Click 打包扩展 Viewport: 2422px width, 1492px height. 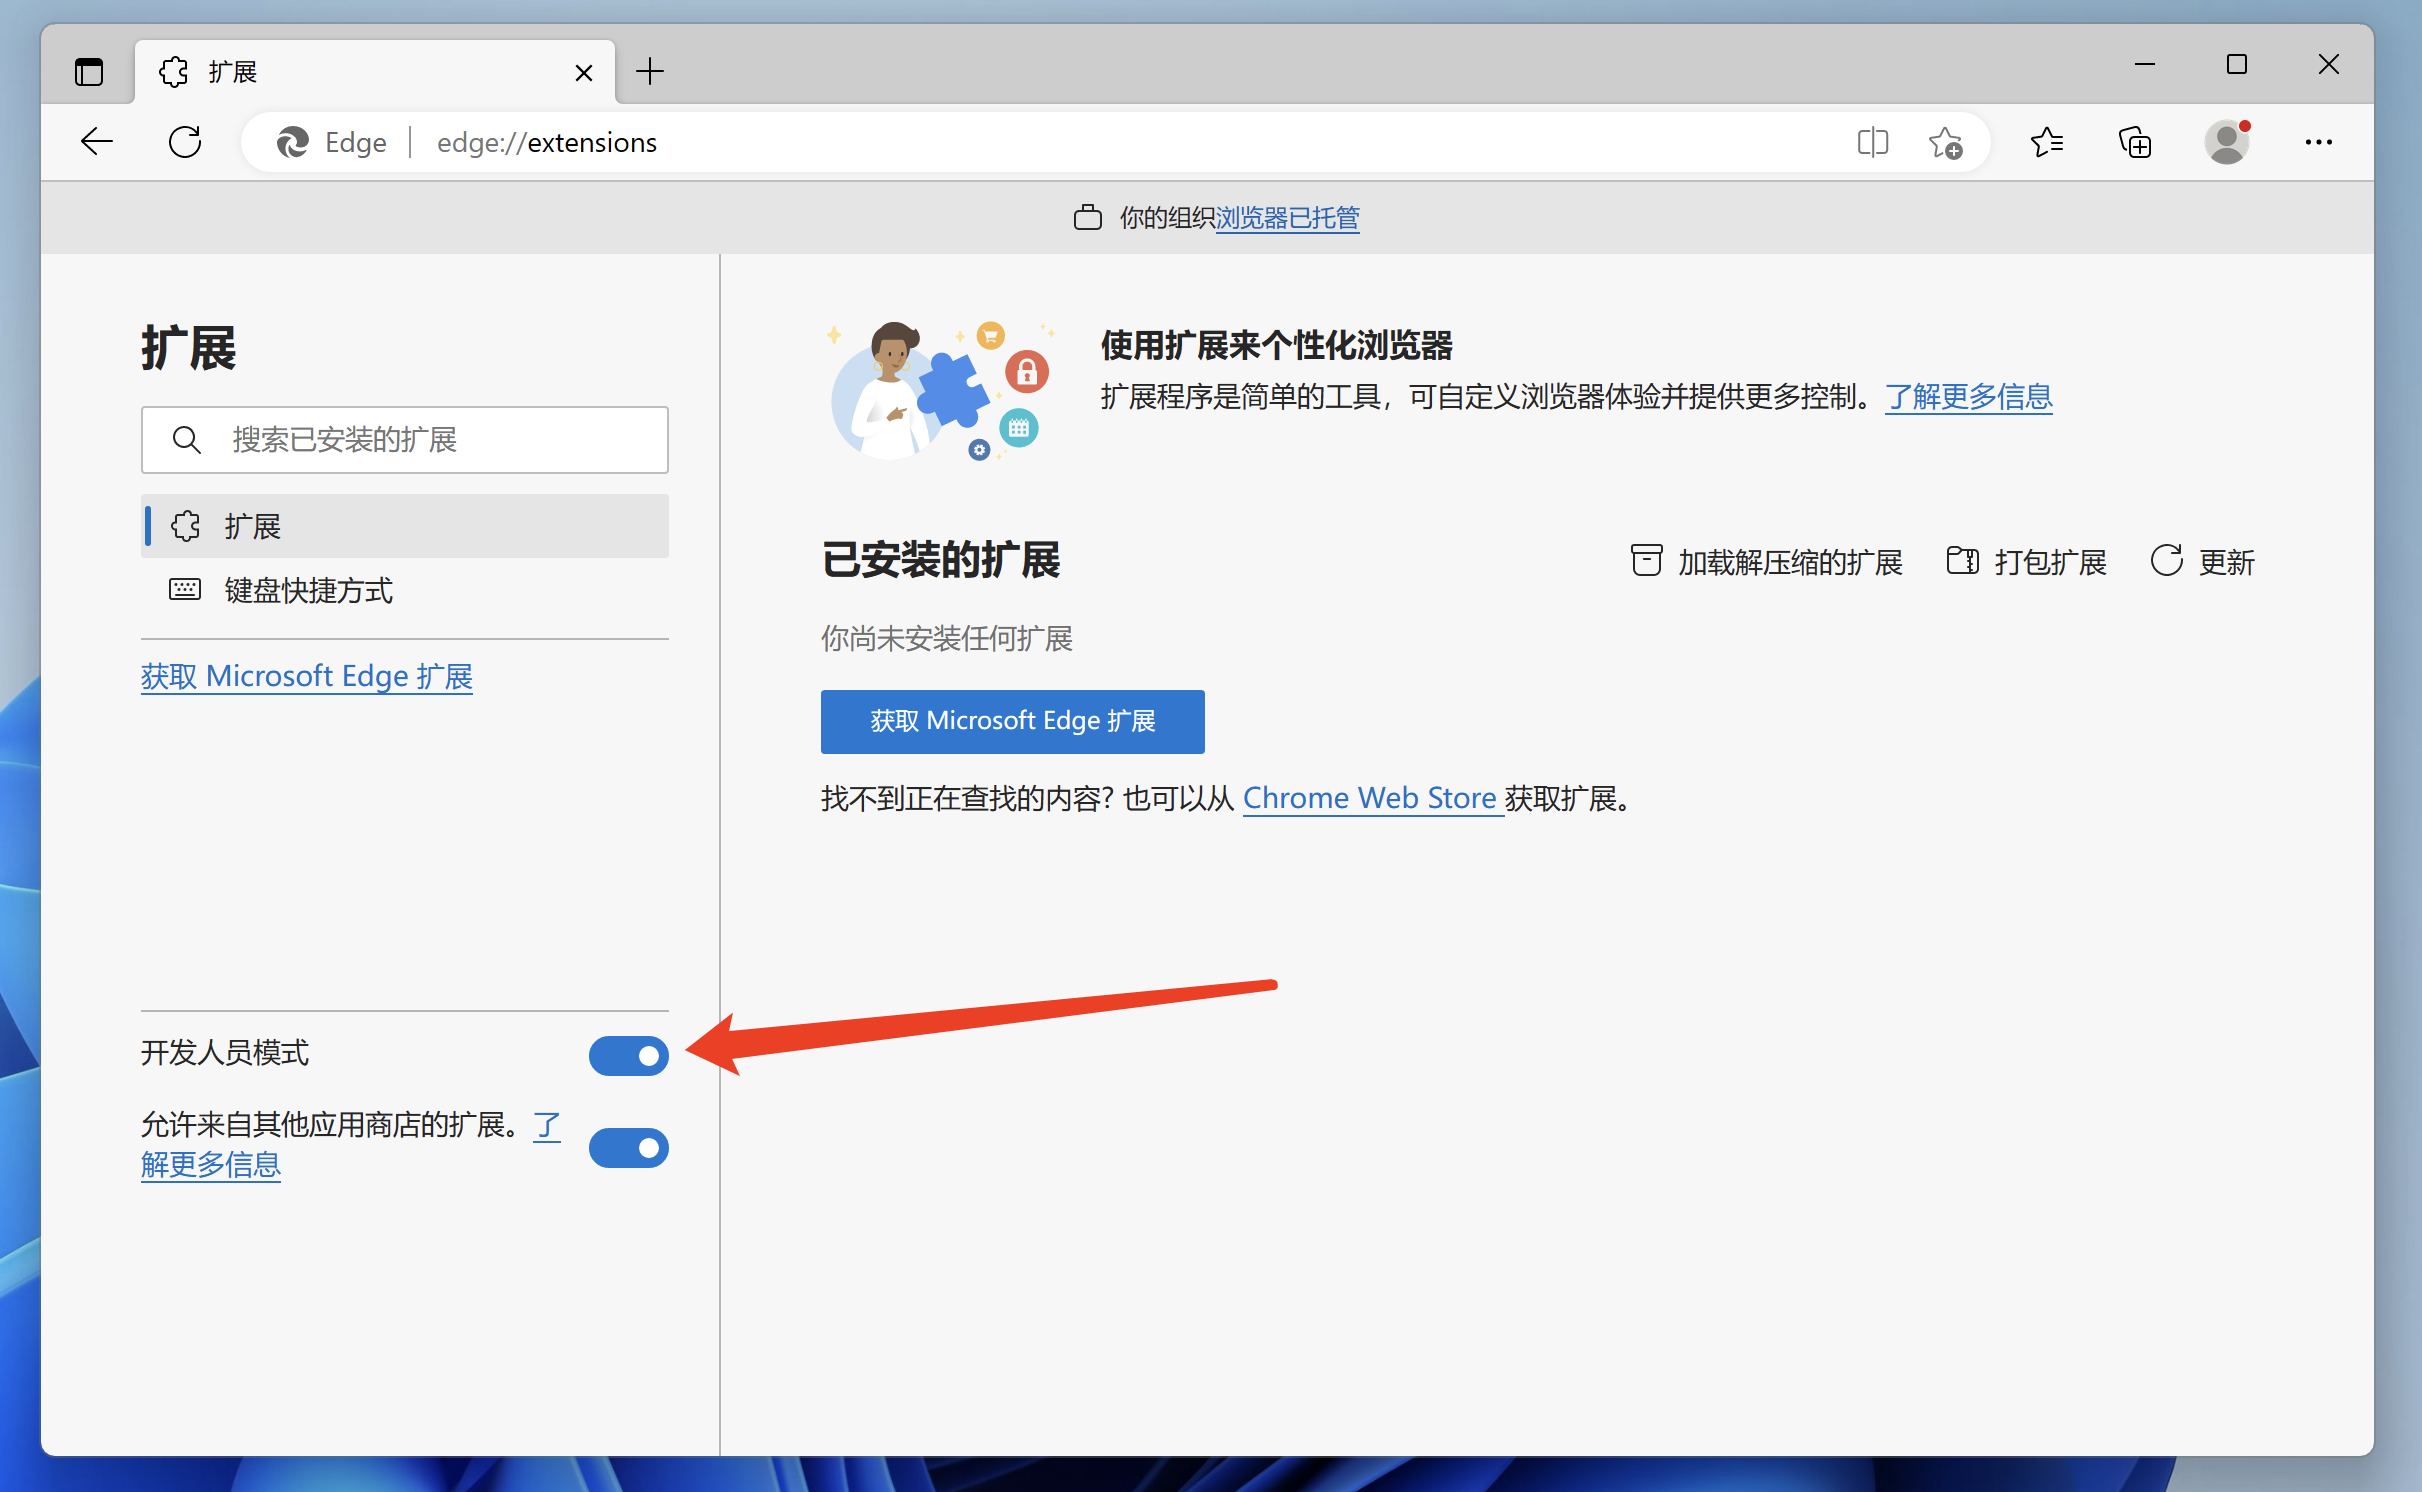2027,562
